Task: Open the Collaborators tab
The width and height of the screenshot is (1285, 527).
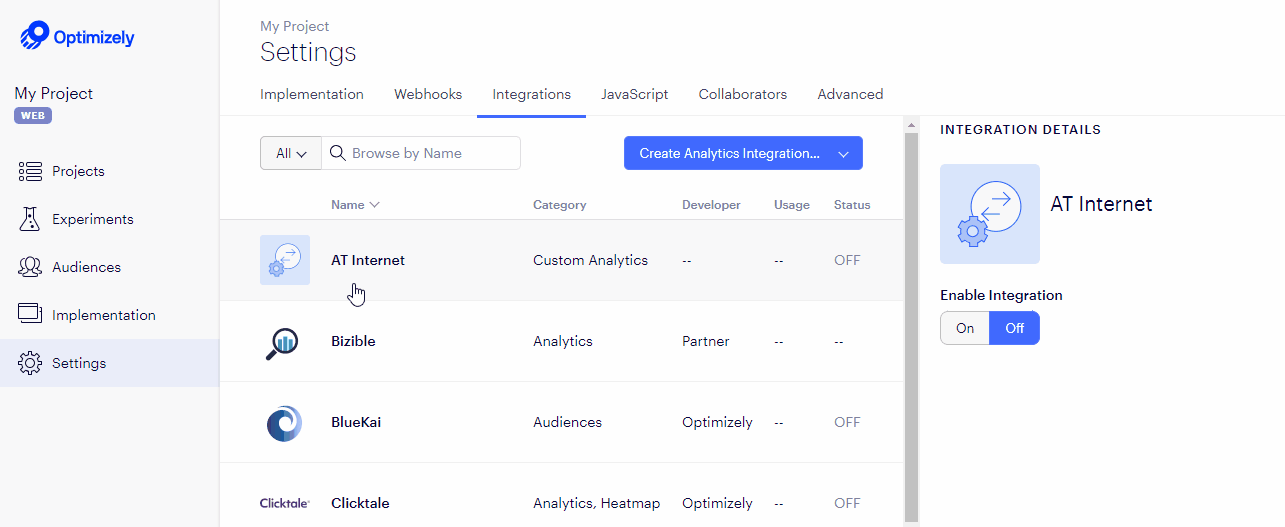Action: click(742, 94)
